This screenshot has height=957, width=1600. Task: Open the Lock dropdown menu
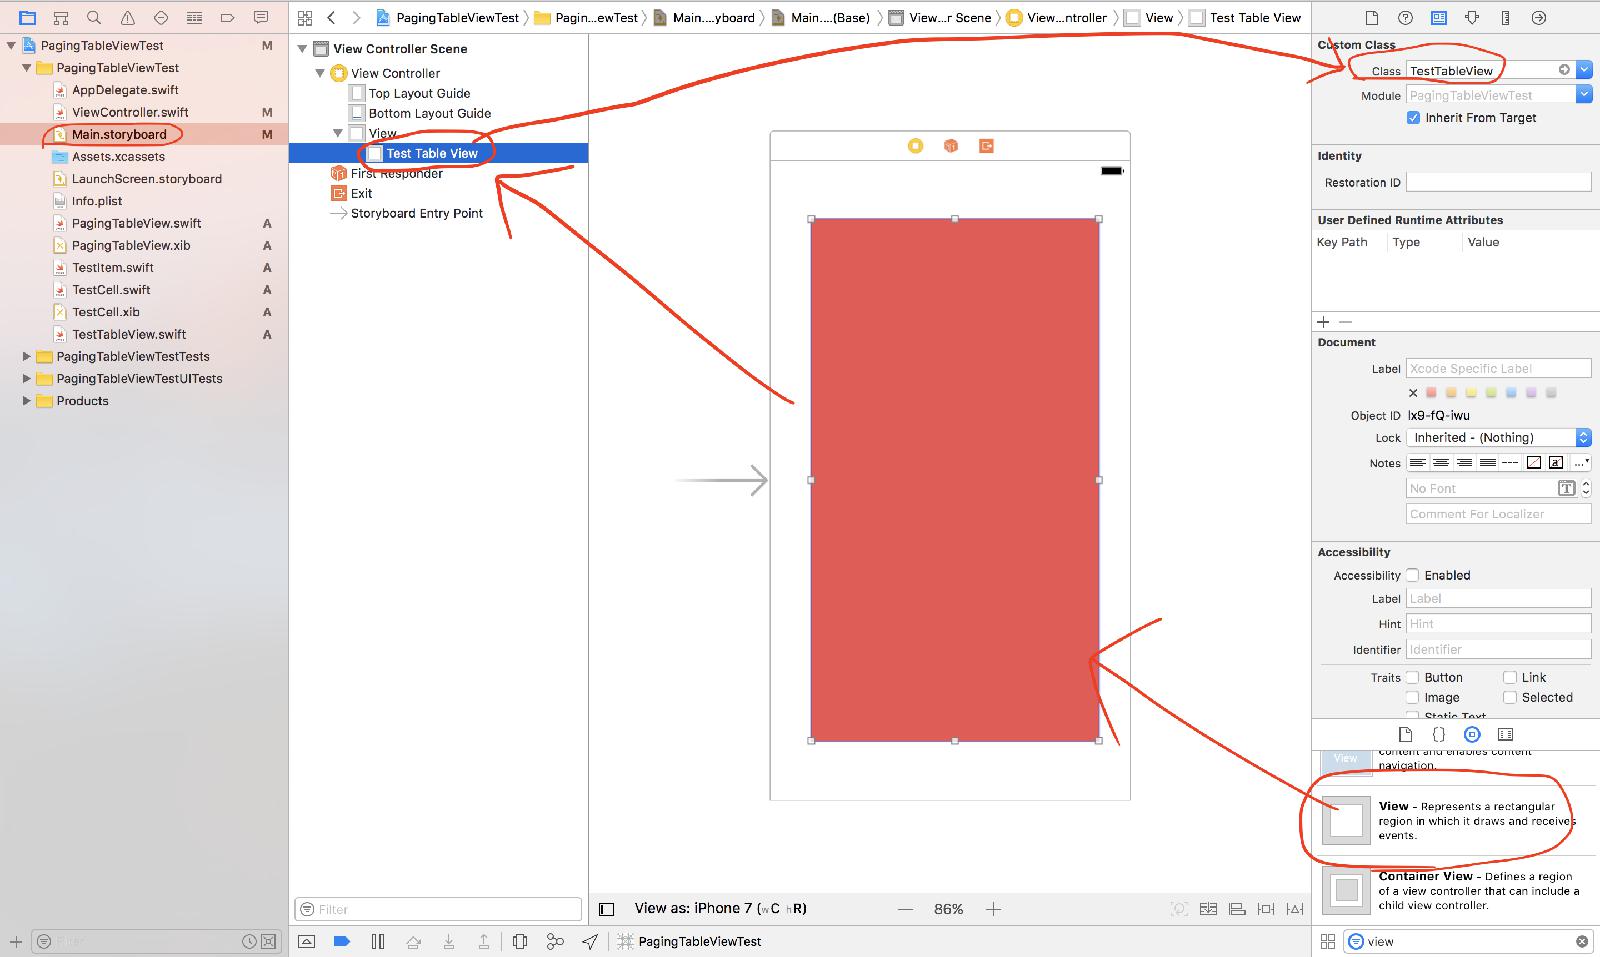1583,438
